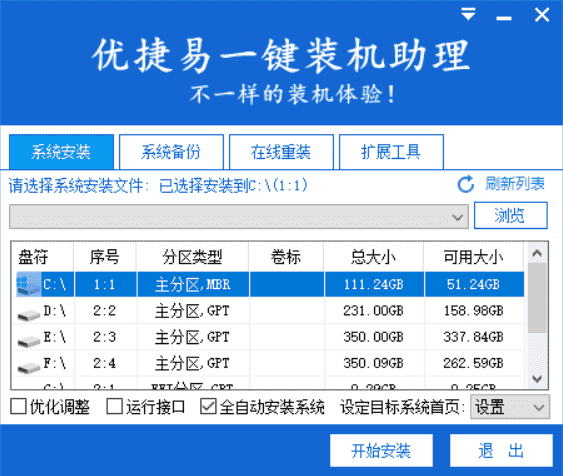The width and height of the screenshot is (563, 476).
Task: Switch to the 系统备份 tab
Action: click(x=171, y=152)
